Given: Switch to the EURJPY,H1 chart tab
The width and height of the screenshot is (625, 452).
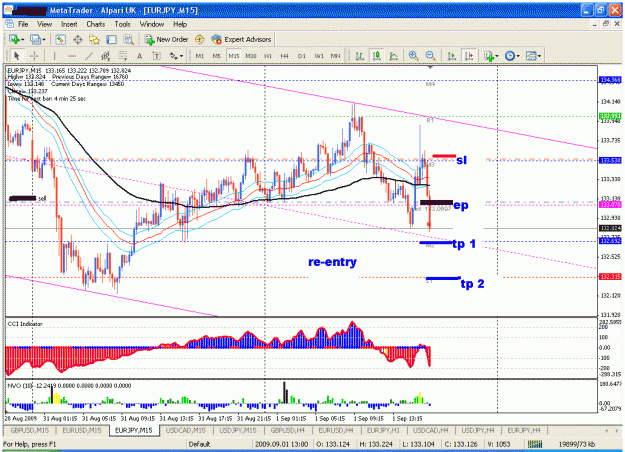Looking at the screenshot, I should pyautogui.click(x=383, y=430).
